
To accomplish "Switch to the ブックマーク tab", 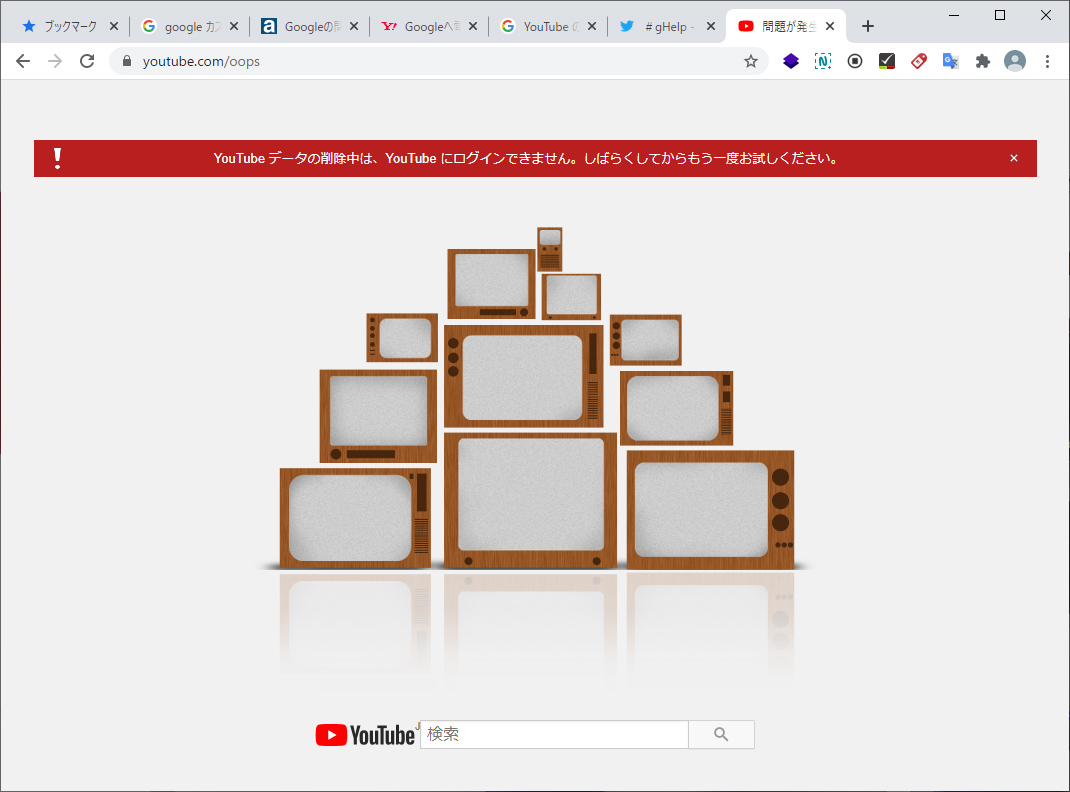I will tap(68, 27).
